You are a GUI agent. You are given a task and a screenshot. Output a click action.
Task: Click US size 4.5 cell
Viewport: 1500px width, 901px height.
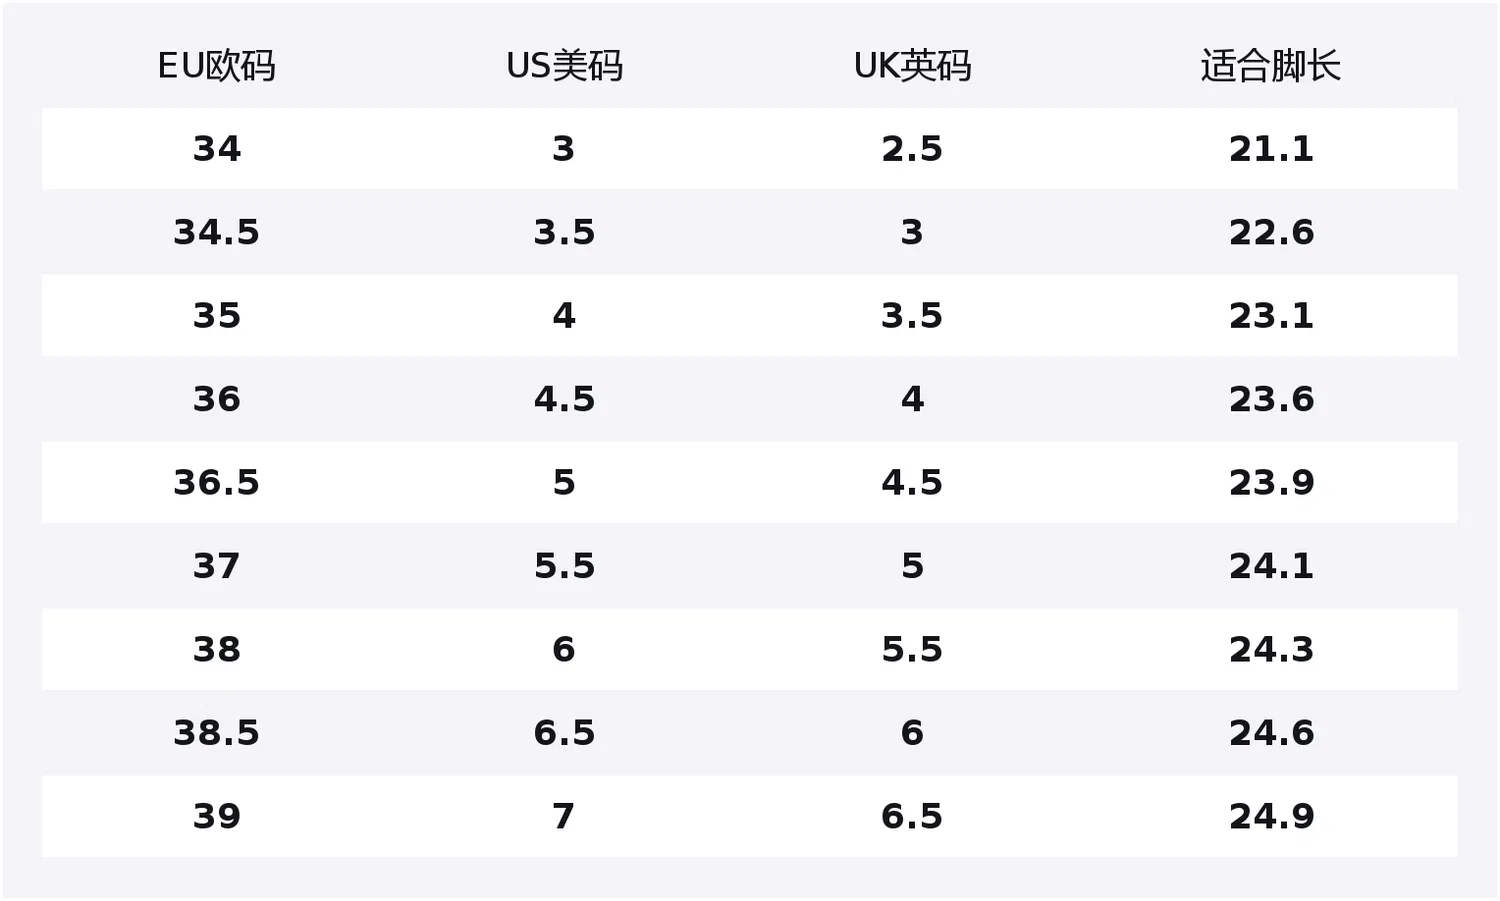(x=564, y=399)
